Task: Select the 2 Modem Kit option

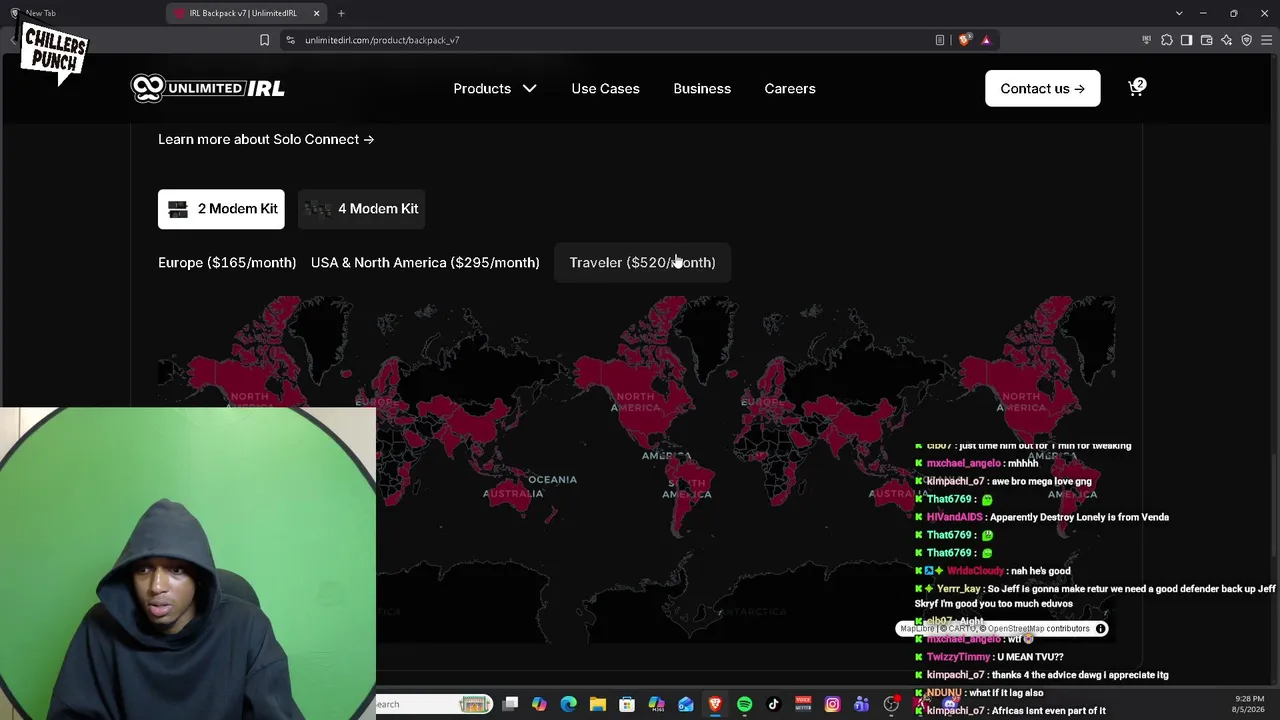Action: (221, 209)
